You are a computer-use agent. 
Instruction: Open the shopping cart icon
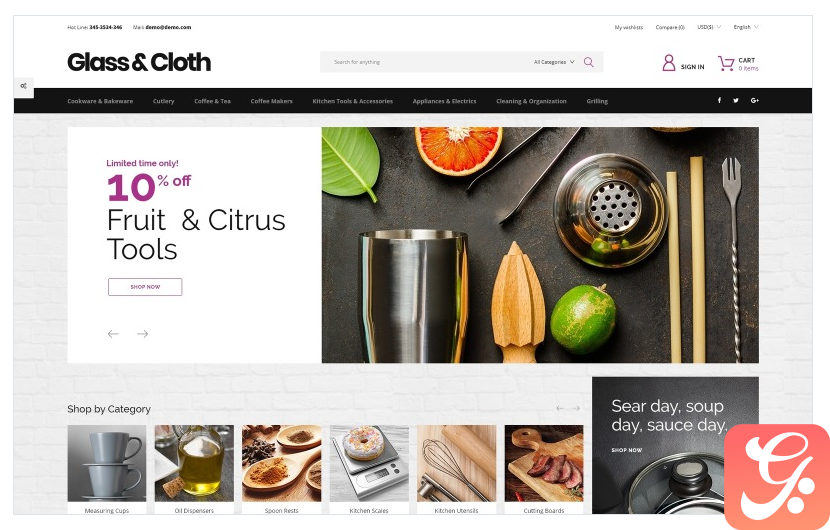[726, 64]
